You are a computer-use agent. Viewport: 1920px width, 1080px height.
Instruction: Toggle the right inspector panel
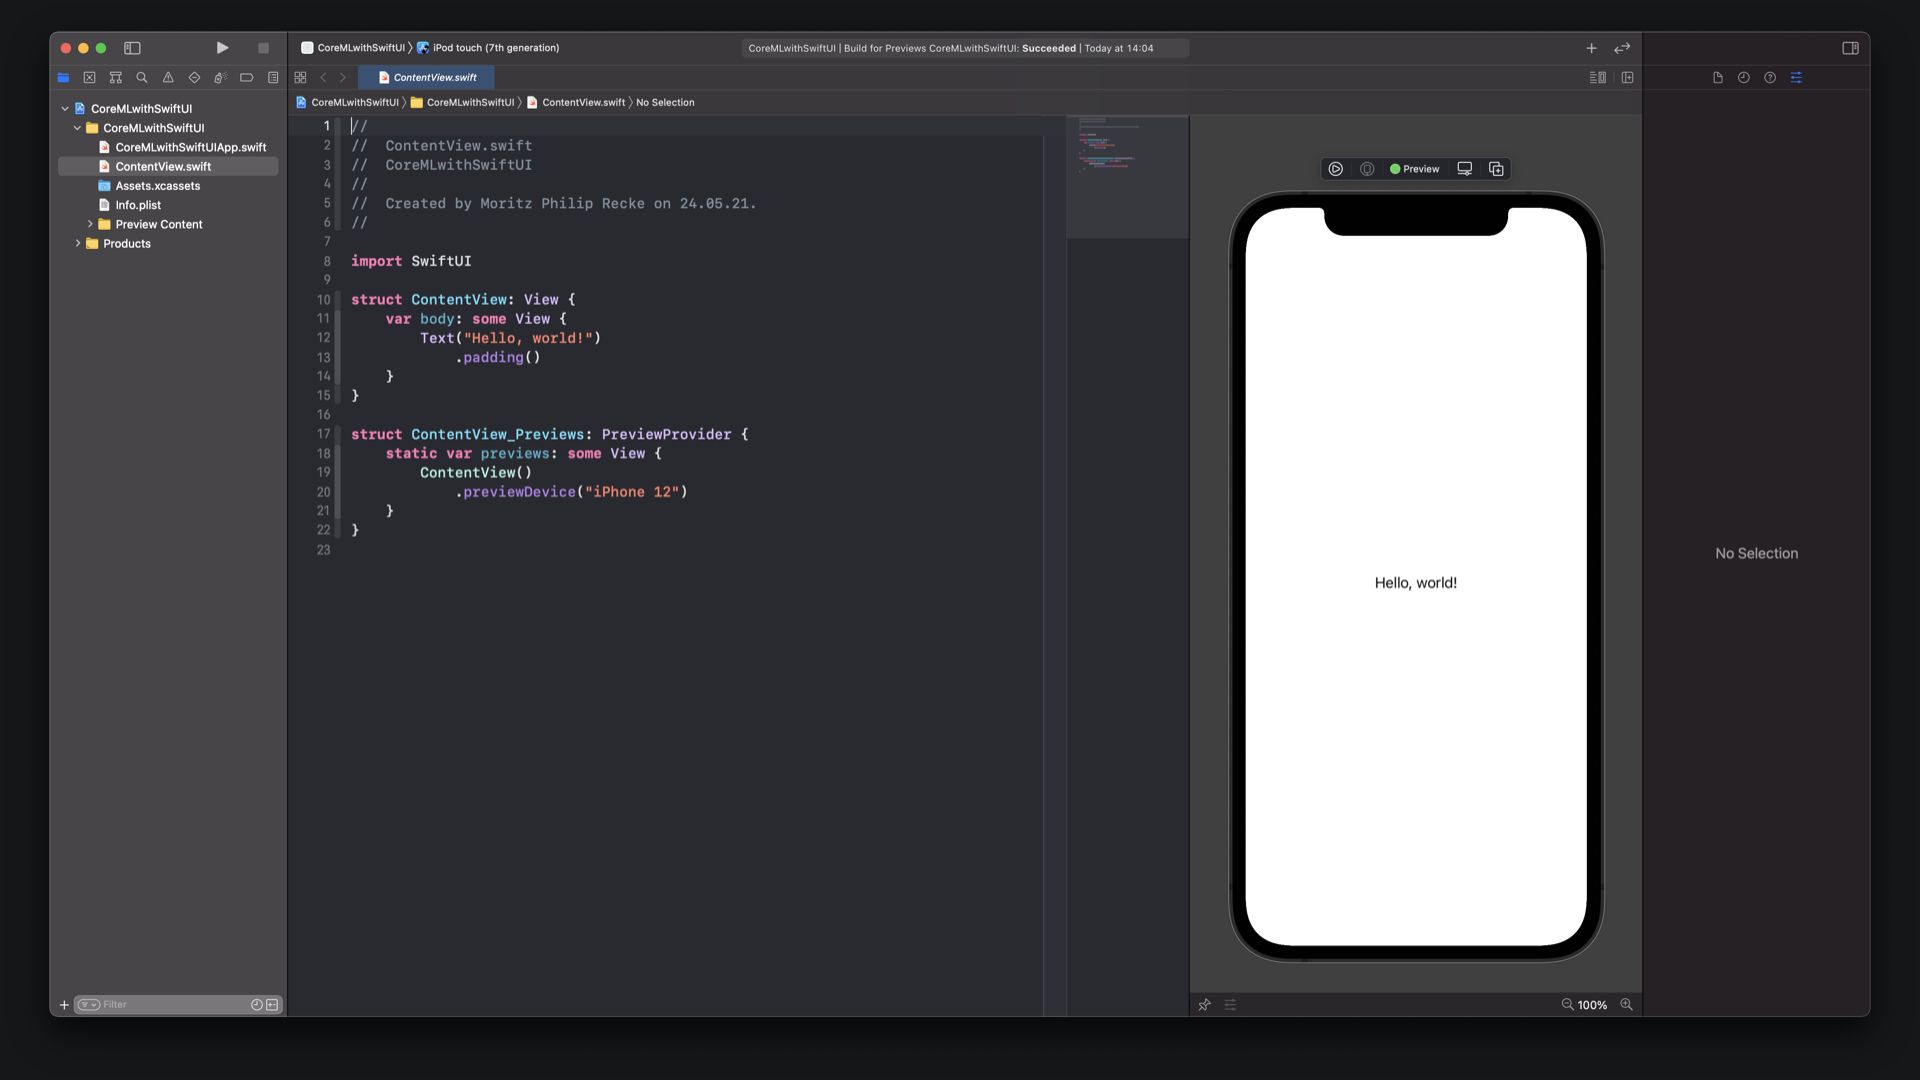coord(1850,48)
